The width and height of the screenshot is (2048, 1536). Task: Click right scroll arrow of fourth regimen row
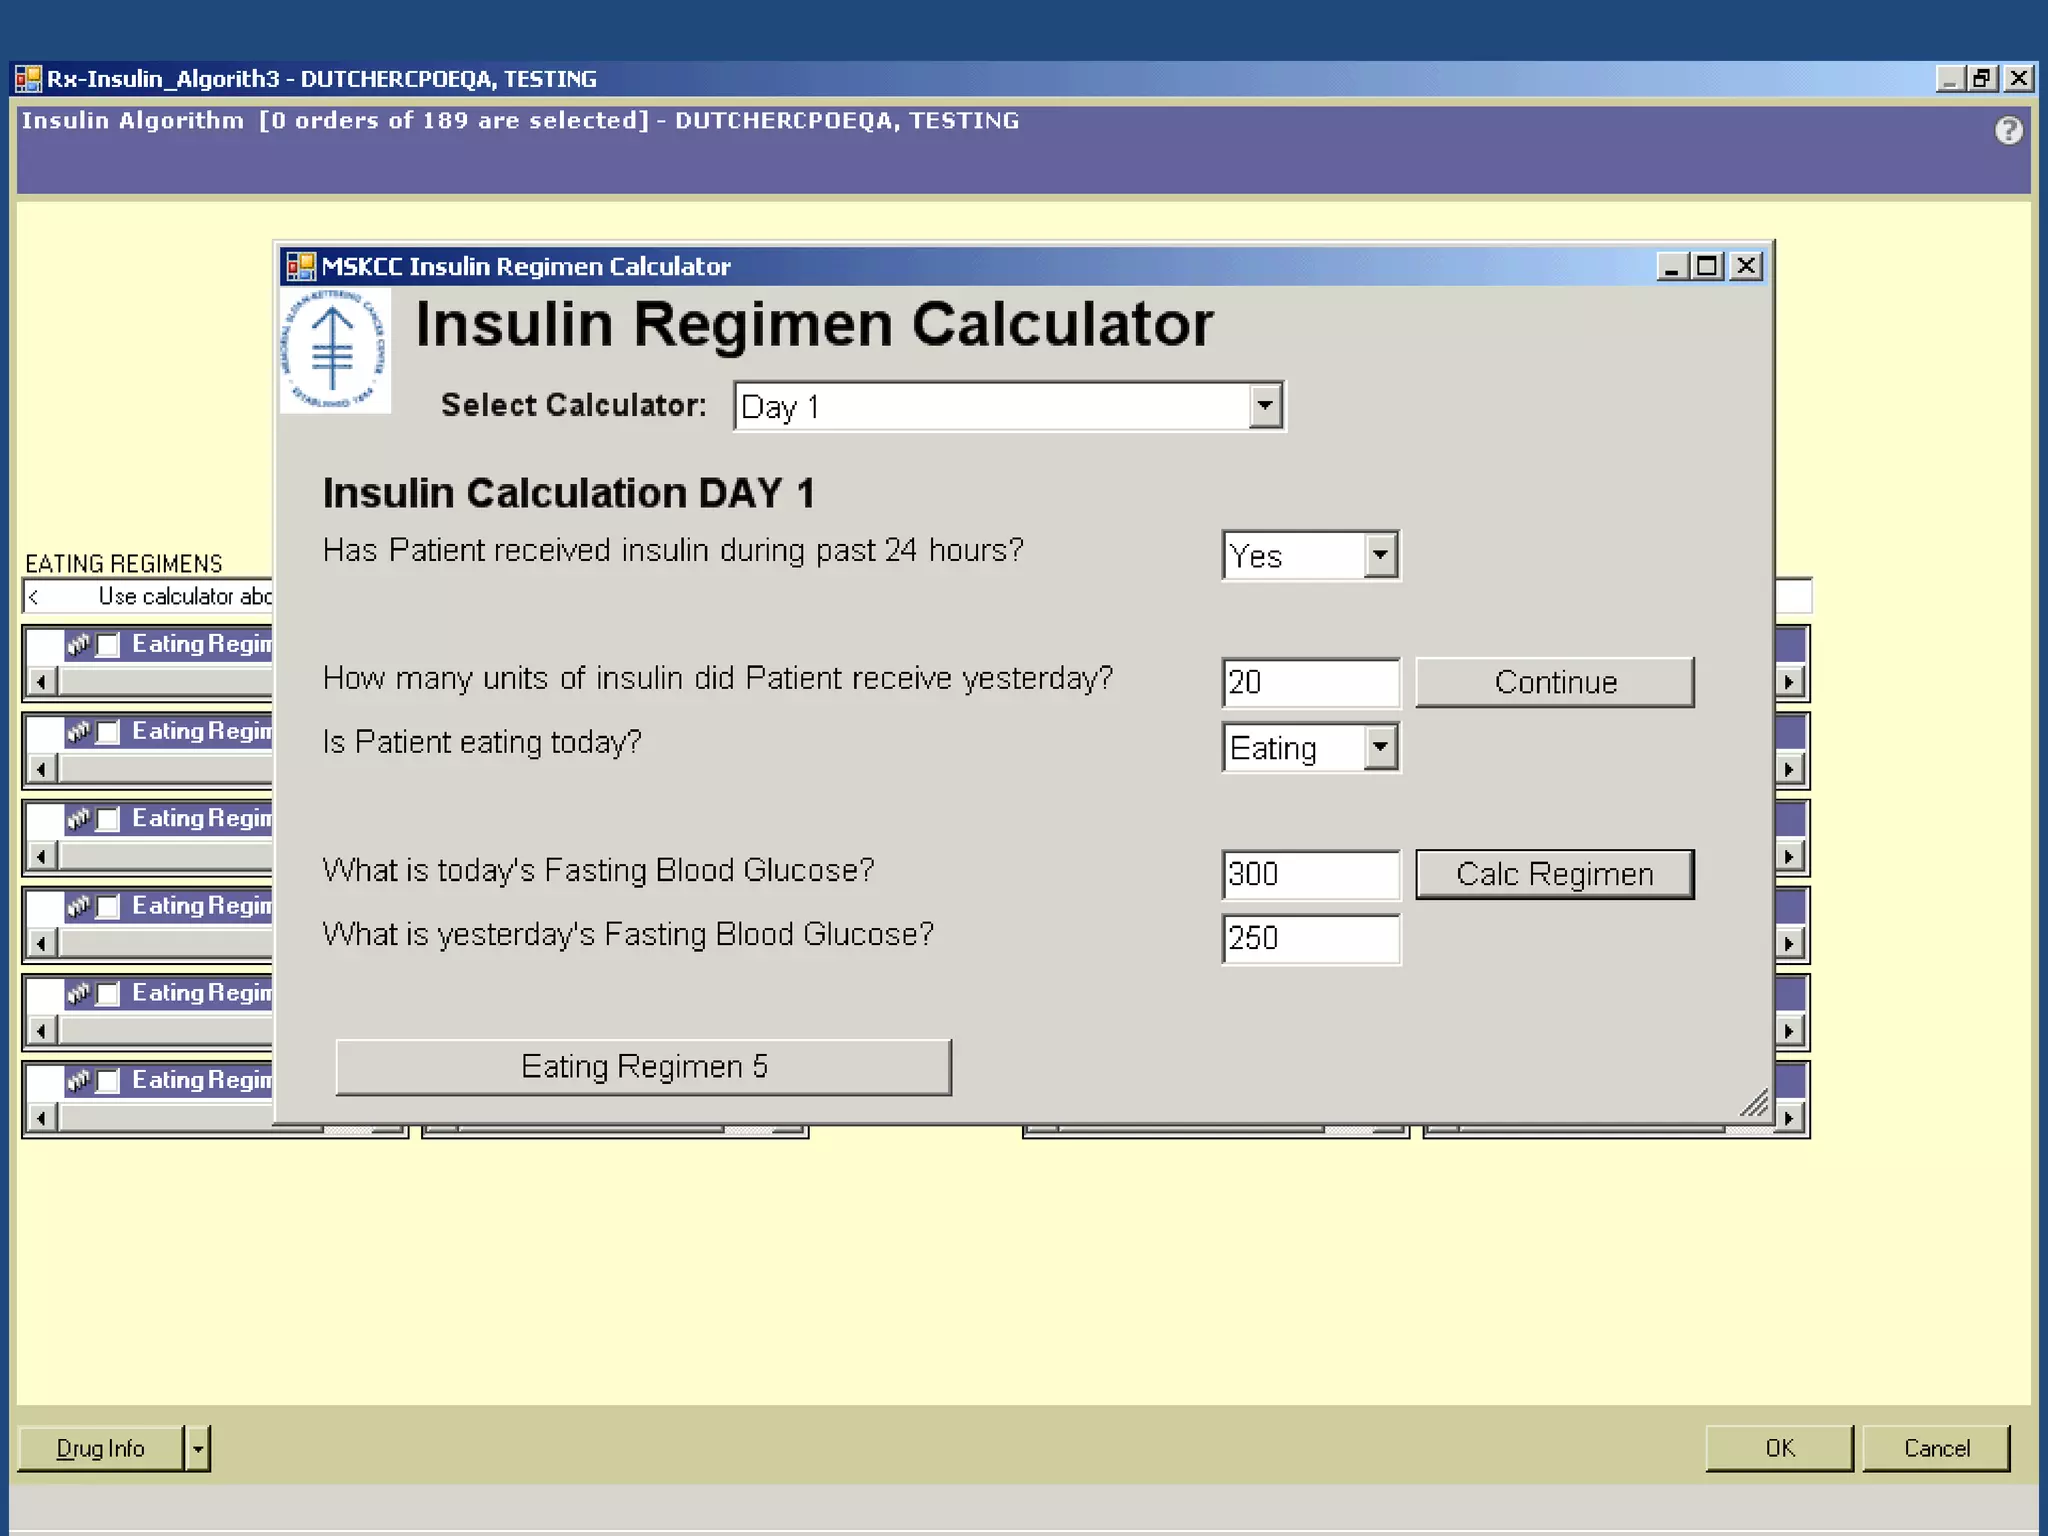click(x=1789, y=943)
